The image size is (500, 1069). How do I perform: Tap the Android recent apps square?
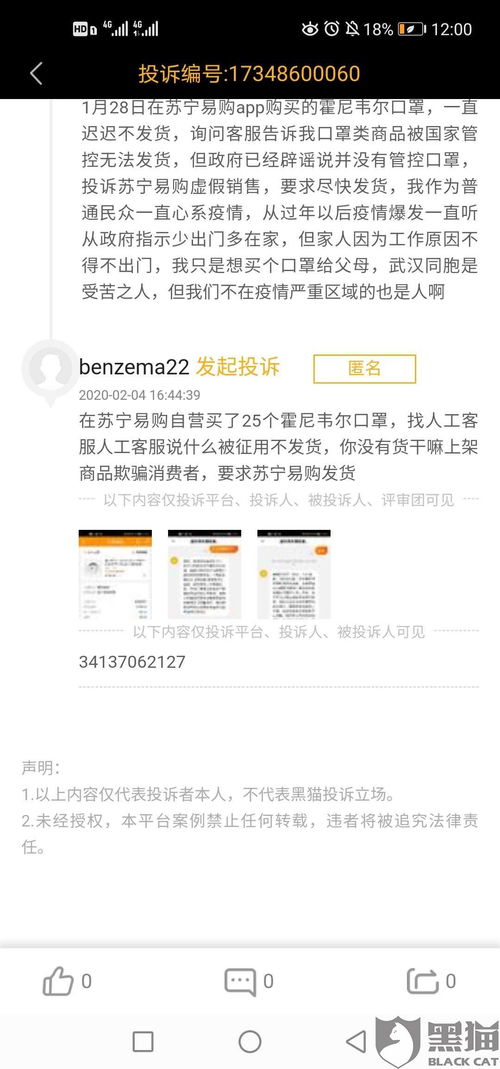(143, 1042)
